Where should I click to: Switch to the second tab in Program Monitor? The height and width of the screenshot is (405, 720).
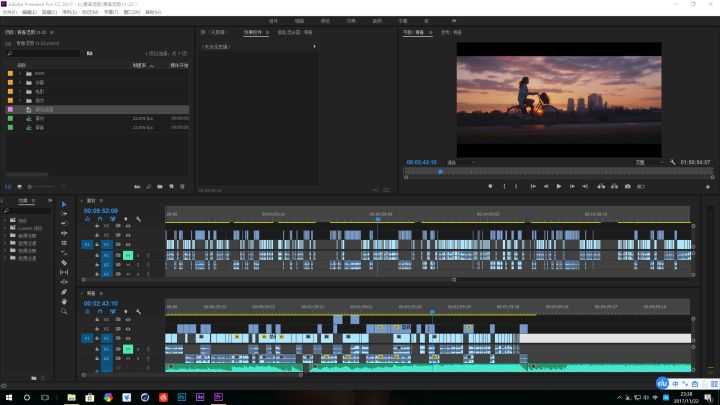(452, 32)
